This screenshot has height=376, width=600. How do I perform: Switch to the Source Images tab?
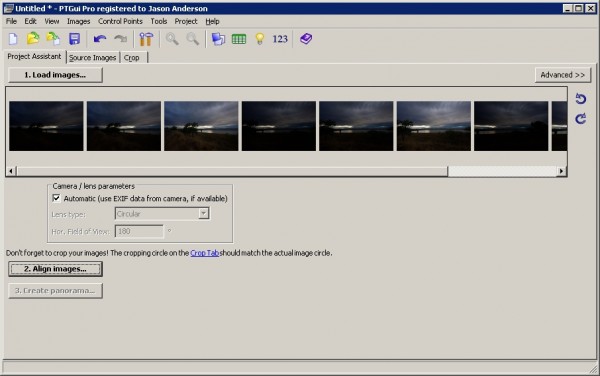tap(93, 58)
